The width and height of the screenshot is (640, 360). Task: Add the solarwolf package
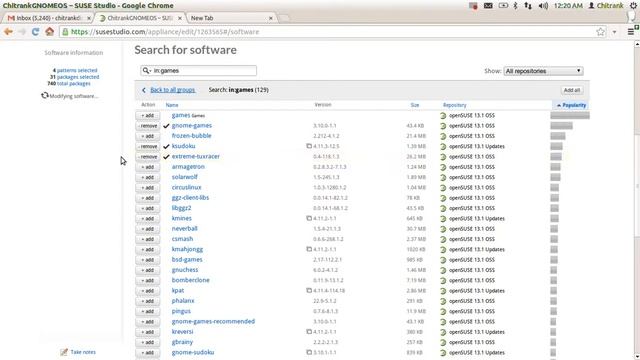click(147, 177)
